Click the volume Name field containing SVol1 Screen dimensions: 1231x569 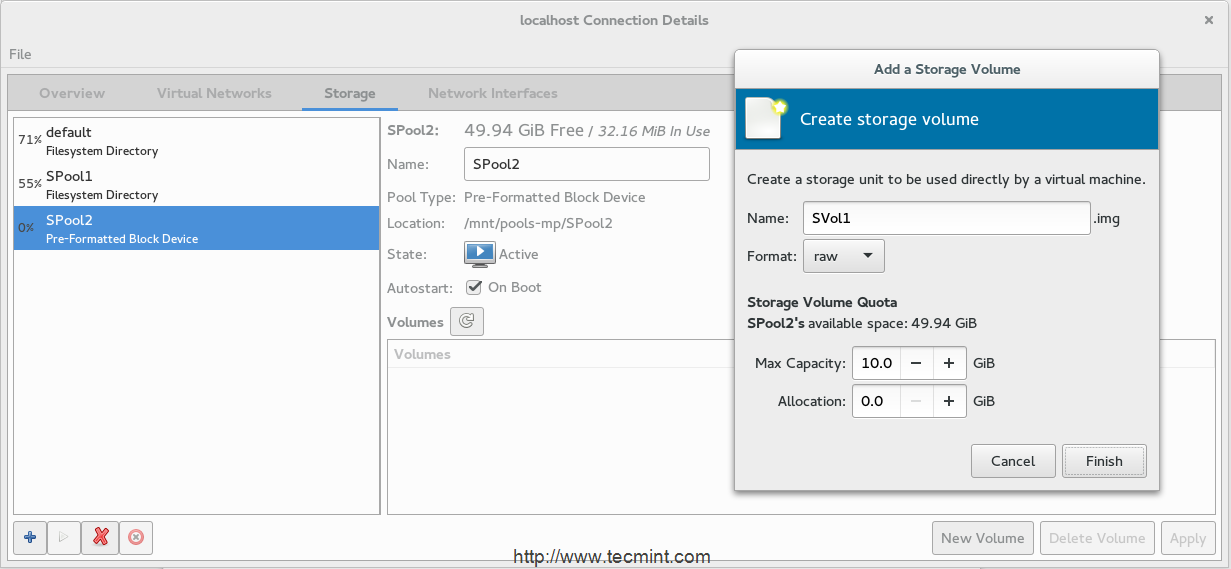click(x=945, y=218)
